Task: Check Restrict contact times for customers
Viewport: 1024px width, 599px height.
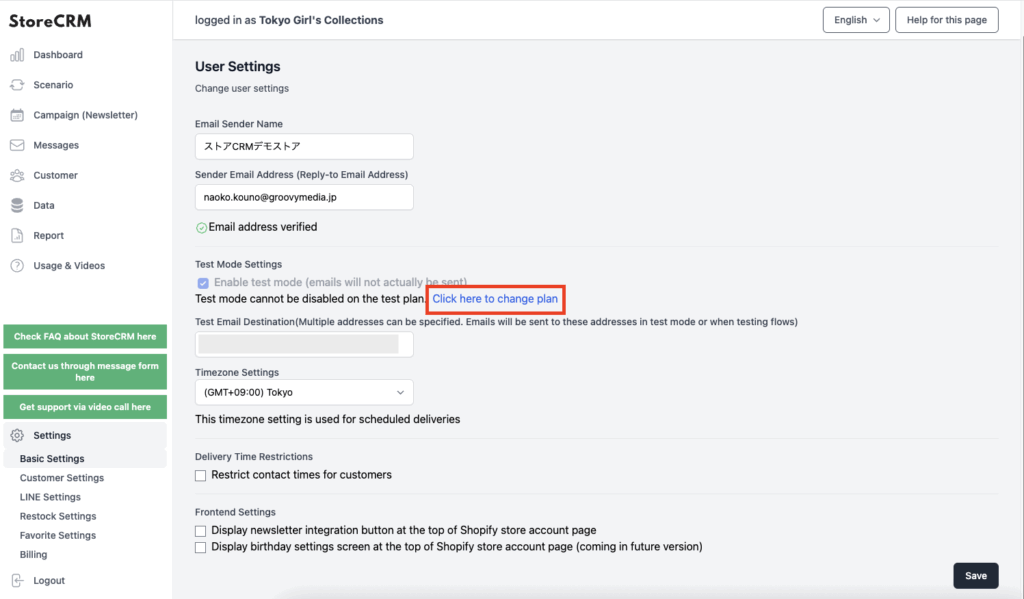Action: 200,476
